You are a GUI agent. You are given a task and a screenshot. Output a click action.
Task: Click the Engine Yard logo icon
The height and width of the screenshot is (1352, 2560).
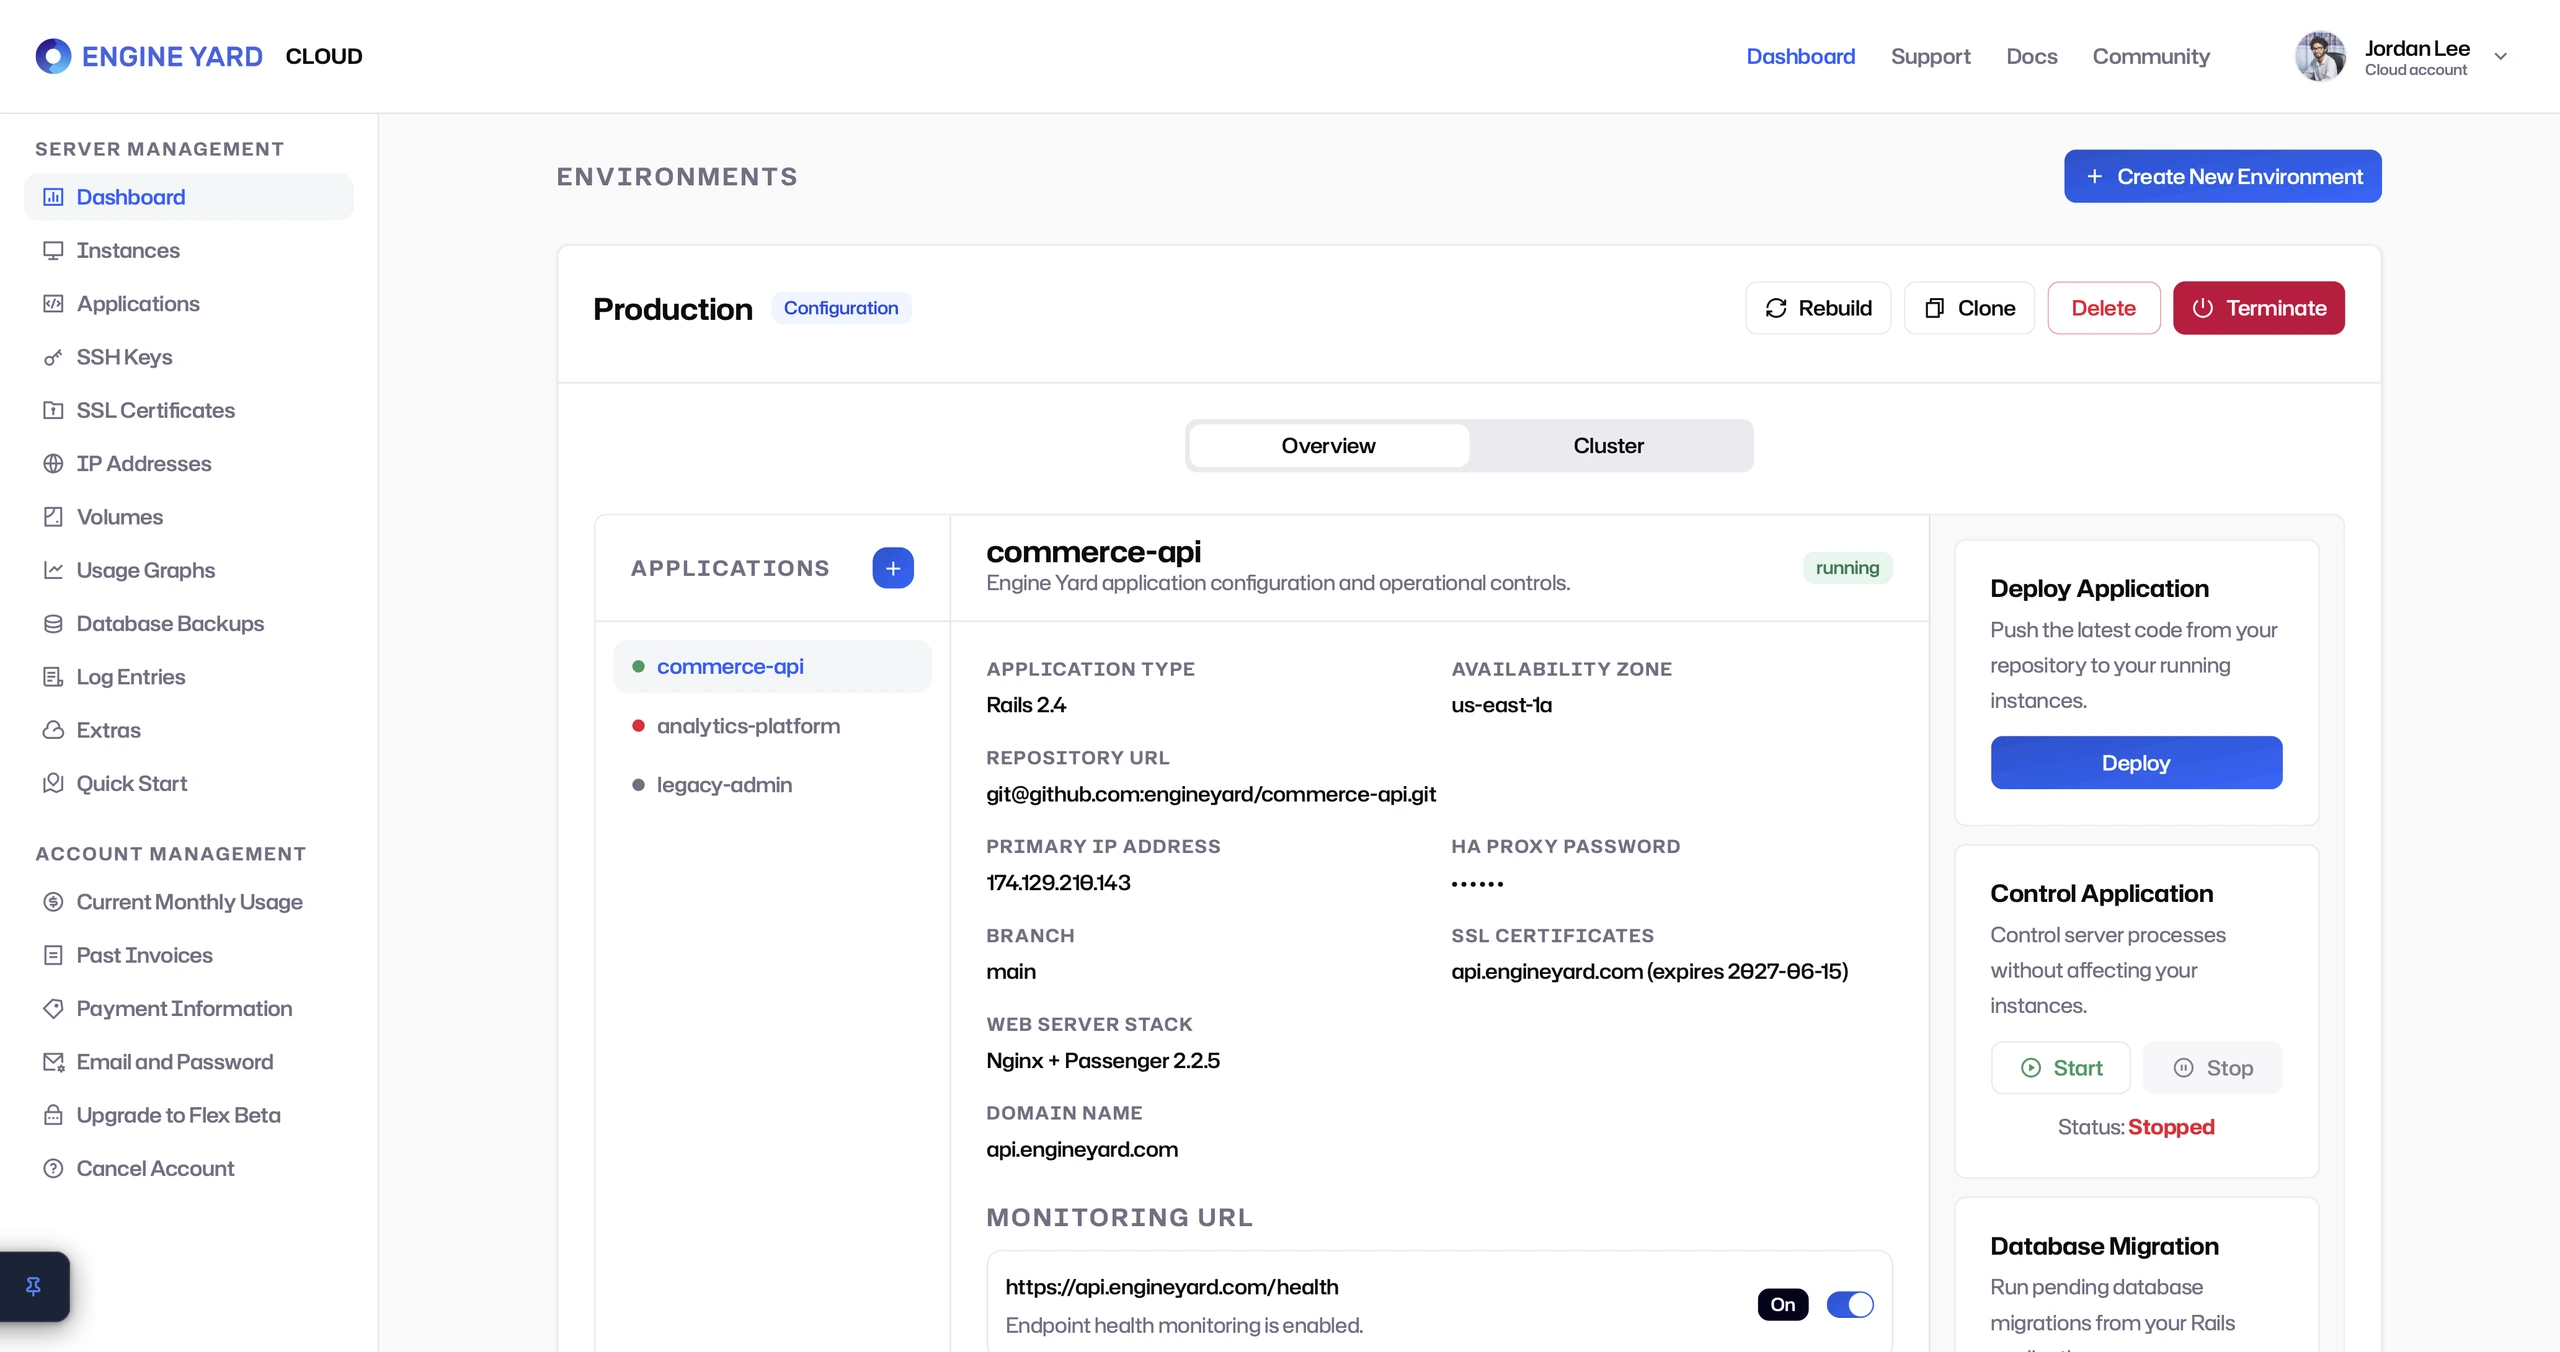tap(53, 56)
